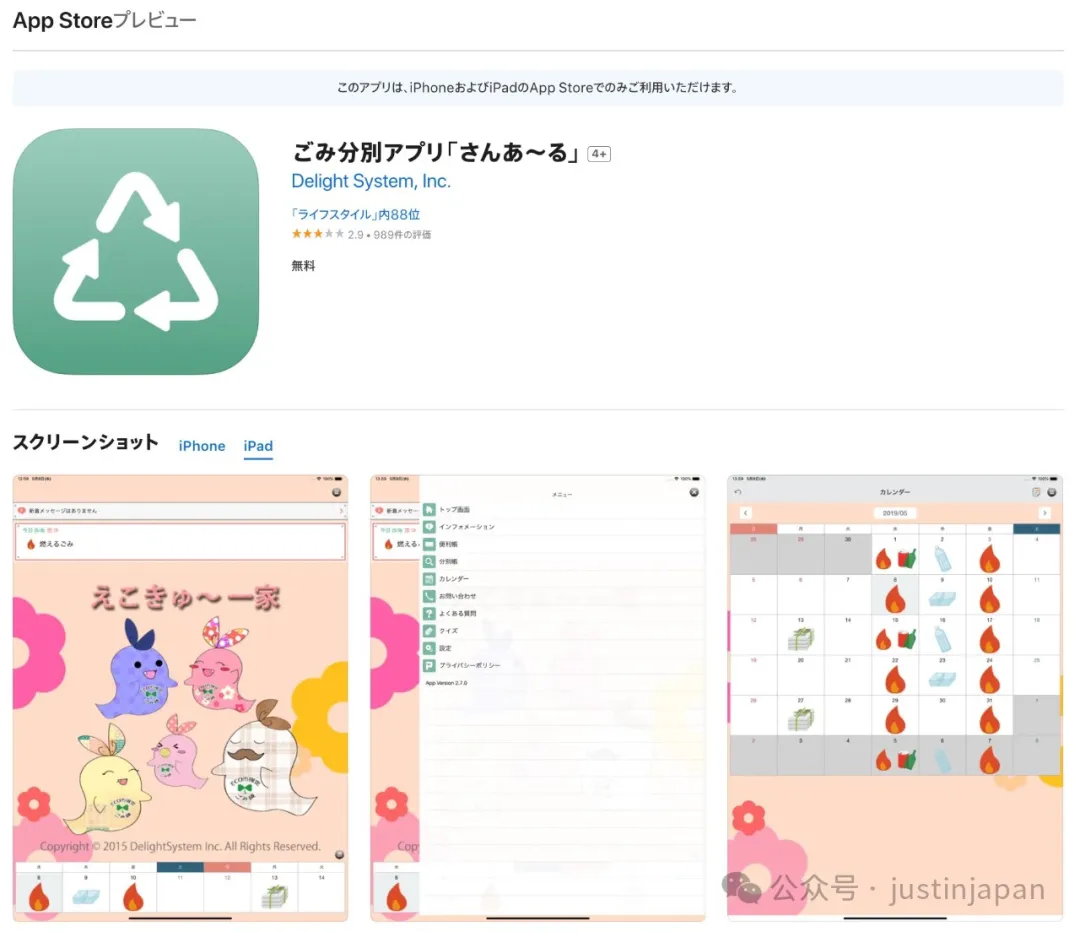Click the round menu button above えこきゅ〜一家

click(337, 493)
